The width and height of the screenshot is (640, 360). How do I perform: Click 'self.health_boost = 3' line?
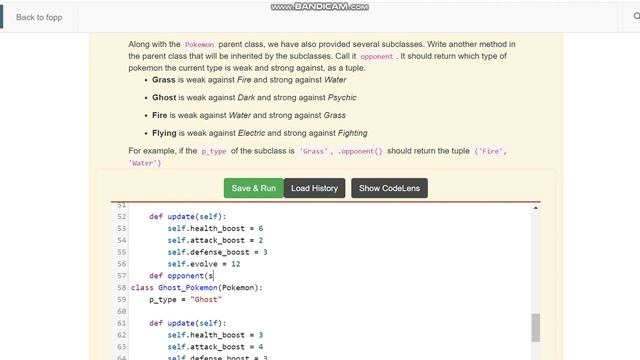coord(215,335)
